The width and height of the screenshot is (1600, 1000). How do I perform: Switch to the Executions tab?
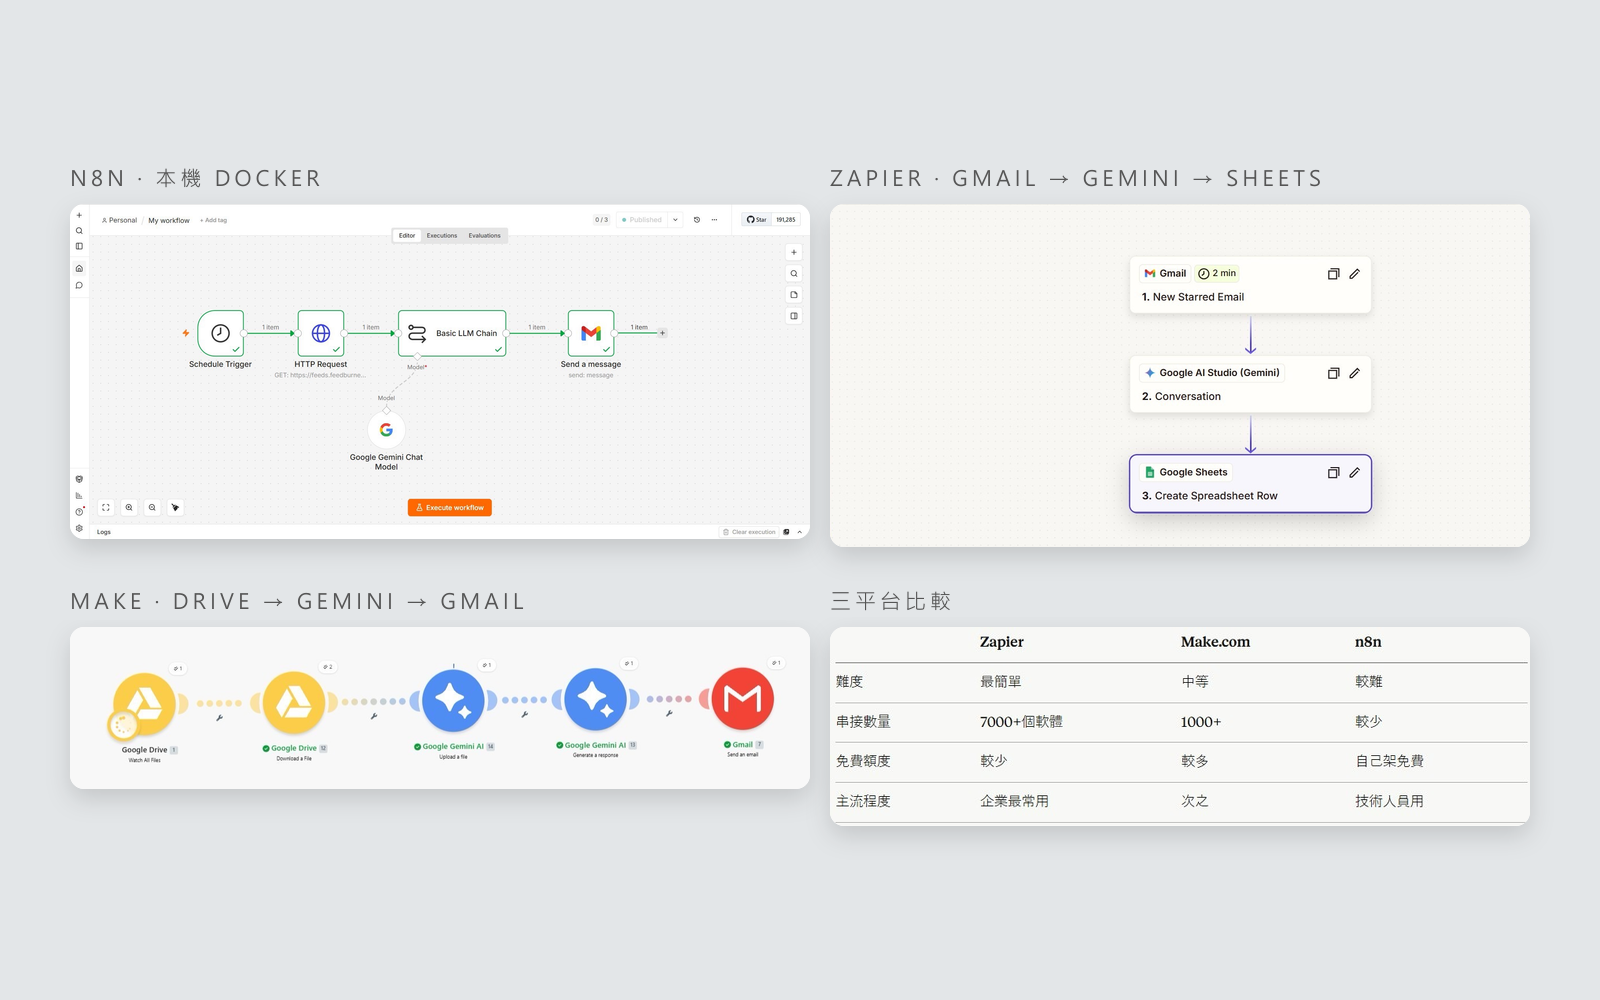442,236
